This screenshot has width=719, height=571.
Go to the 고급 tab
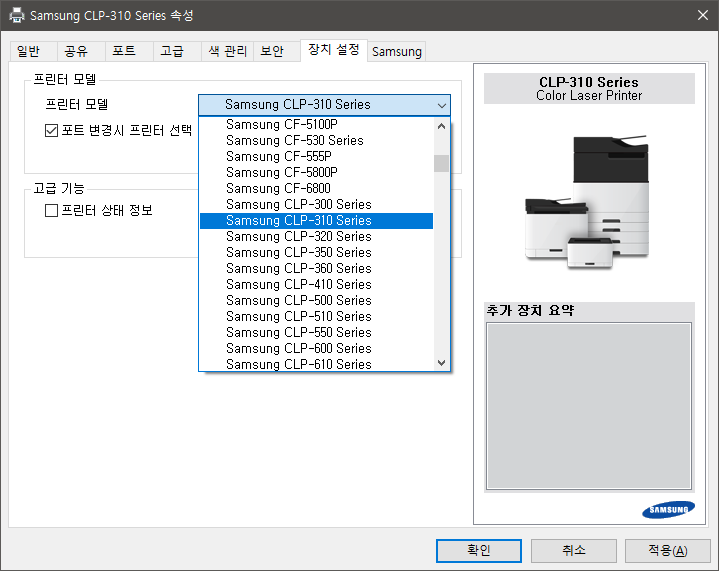[x=177, y=51]
